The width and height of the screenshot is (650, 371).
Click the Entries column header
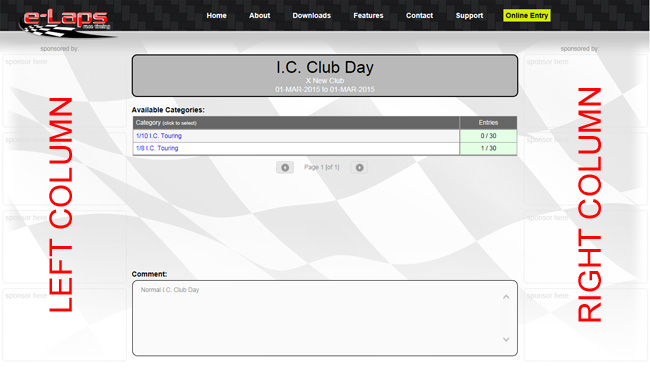[x=488, y=123]
